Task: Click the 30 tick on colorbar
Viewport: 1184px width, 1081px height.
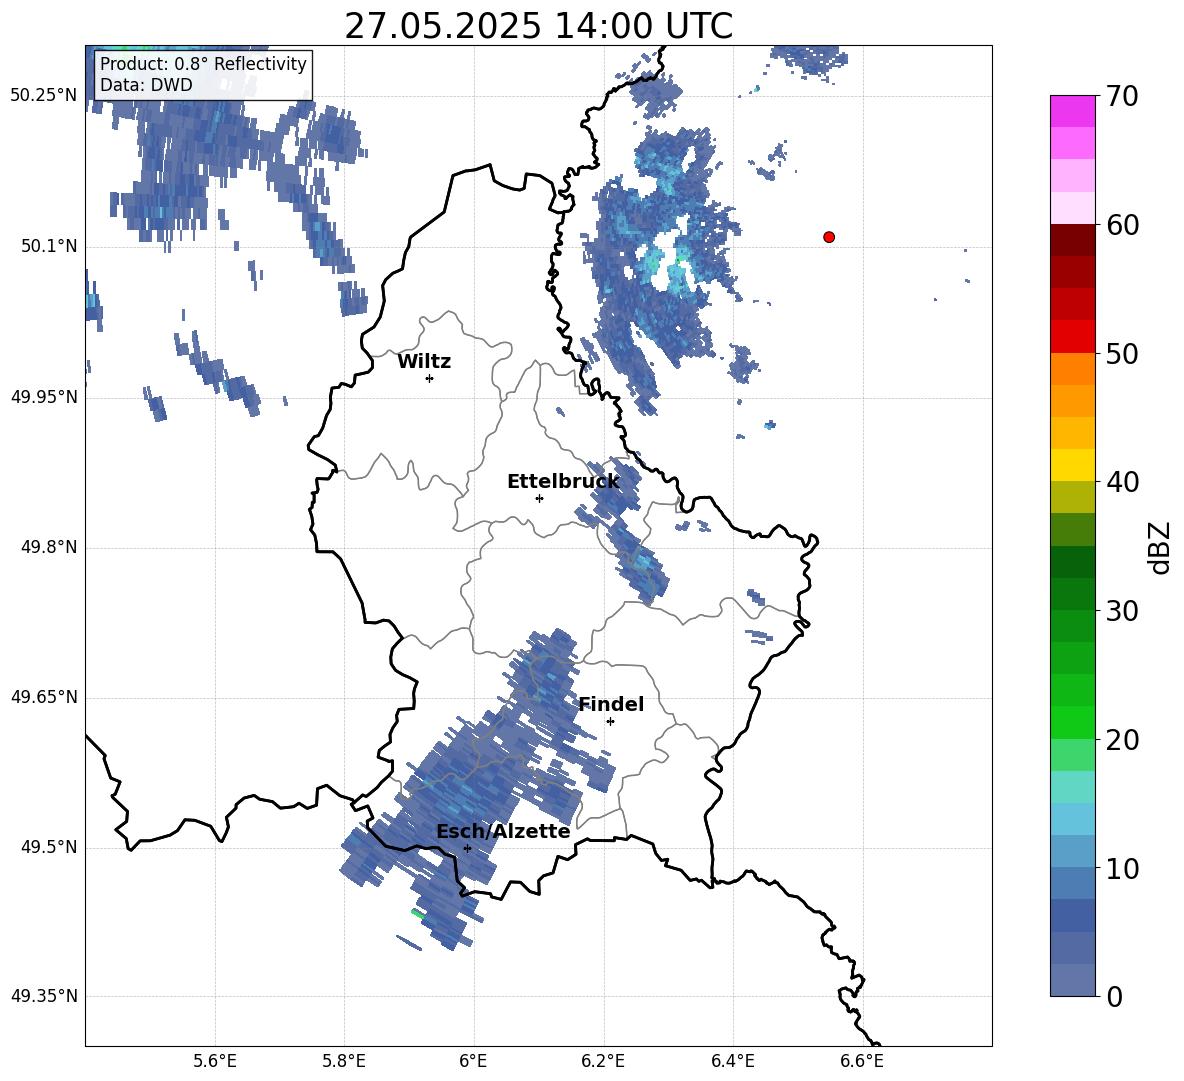Action: pyautogui.click(x=1122, y=611)
